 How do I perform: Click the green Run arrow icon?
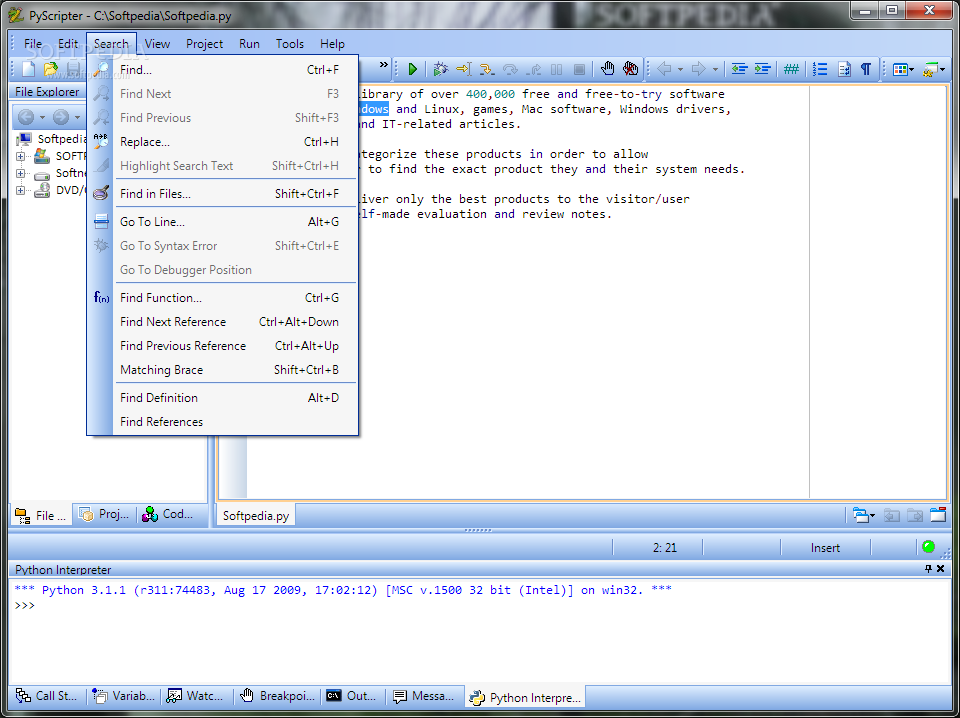click(x=413, y=69)
